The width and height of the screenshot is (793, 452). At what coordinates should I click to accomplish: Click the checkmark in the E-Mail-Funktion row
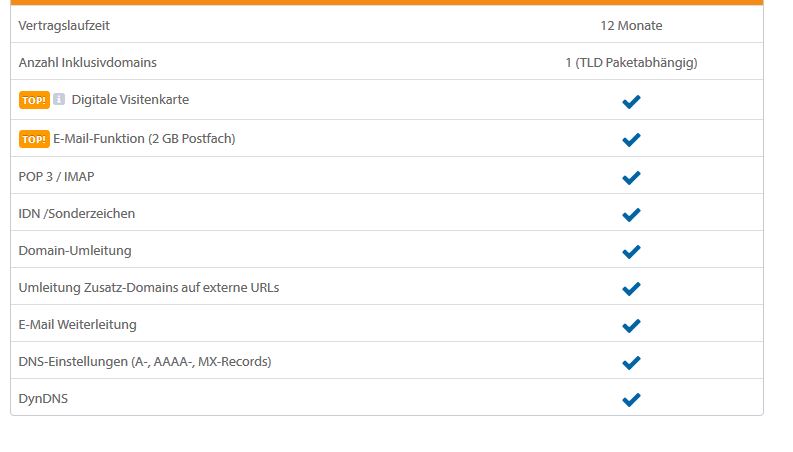(631, 140)
